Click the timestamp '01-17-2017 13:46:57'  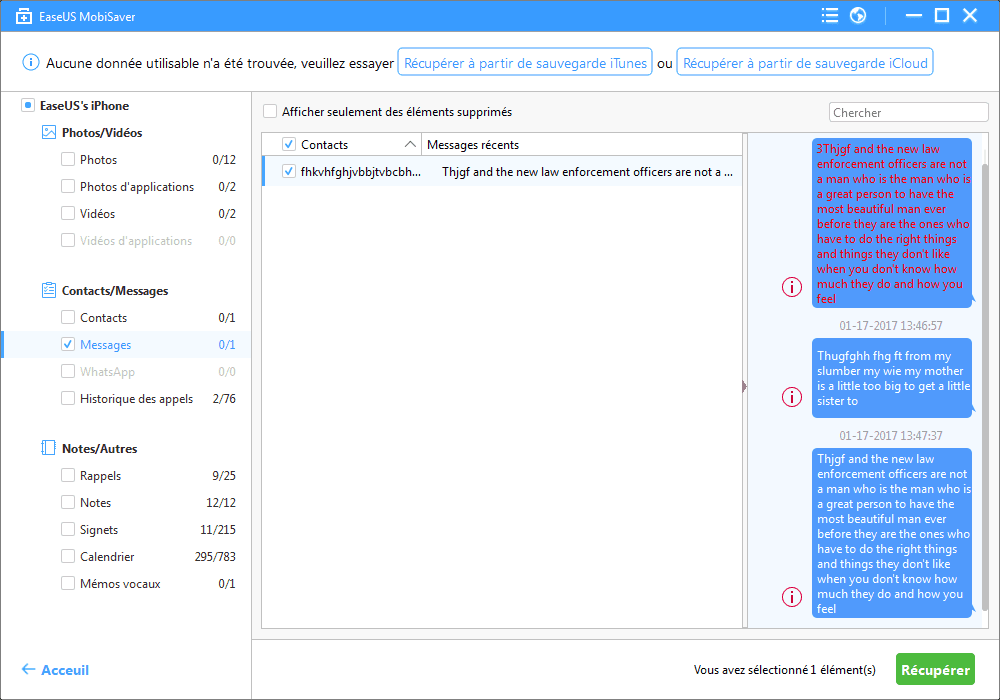pyautogui.click(x=890, y=325)
